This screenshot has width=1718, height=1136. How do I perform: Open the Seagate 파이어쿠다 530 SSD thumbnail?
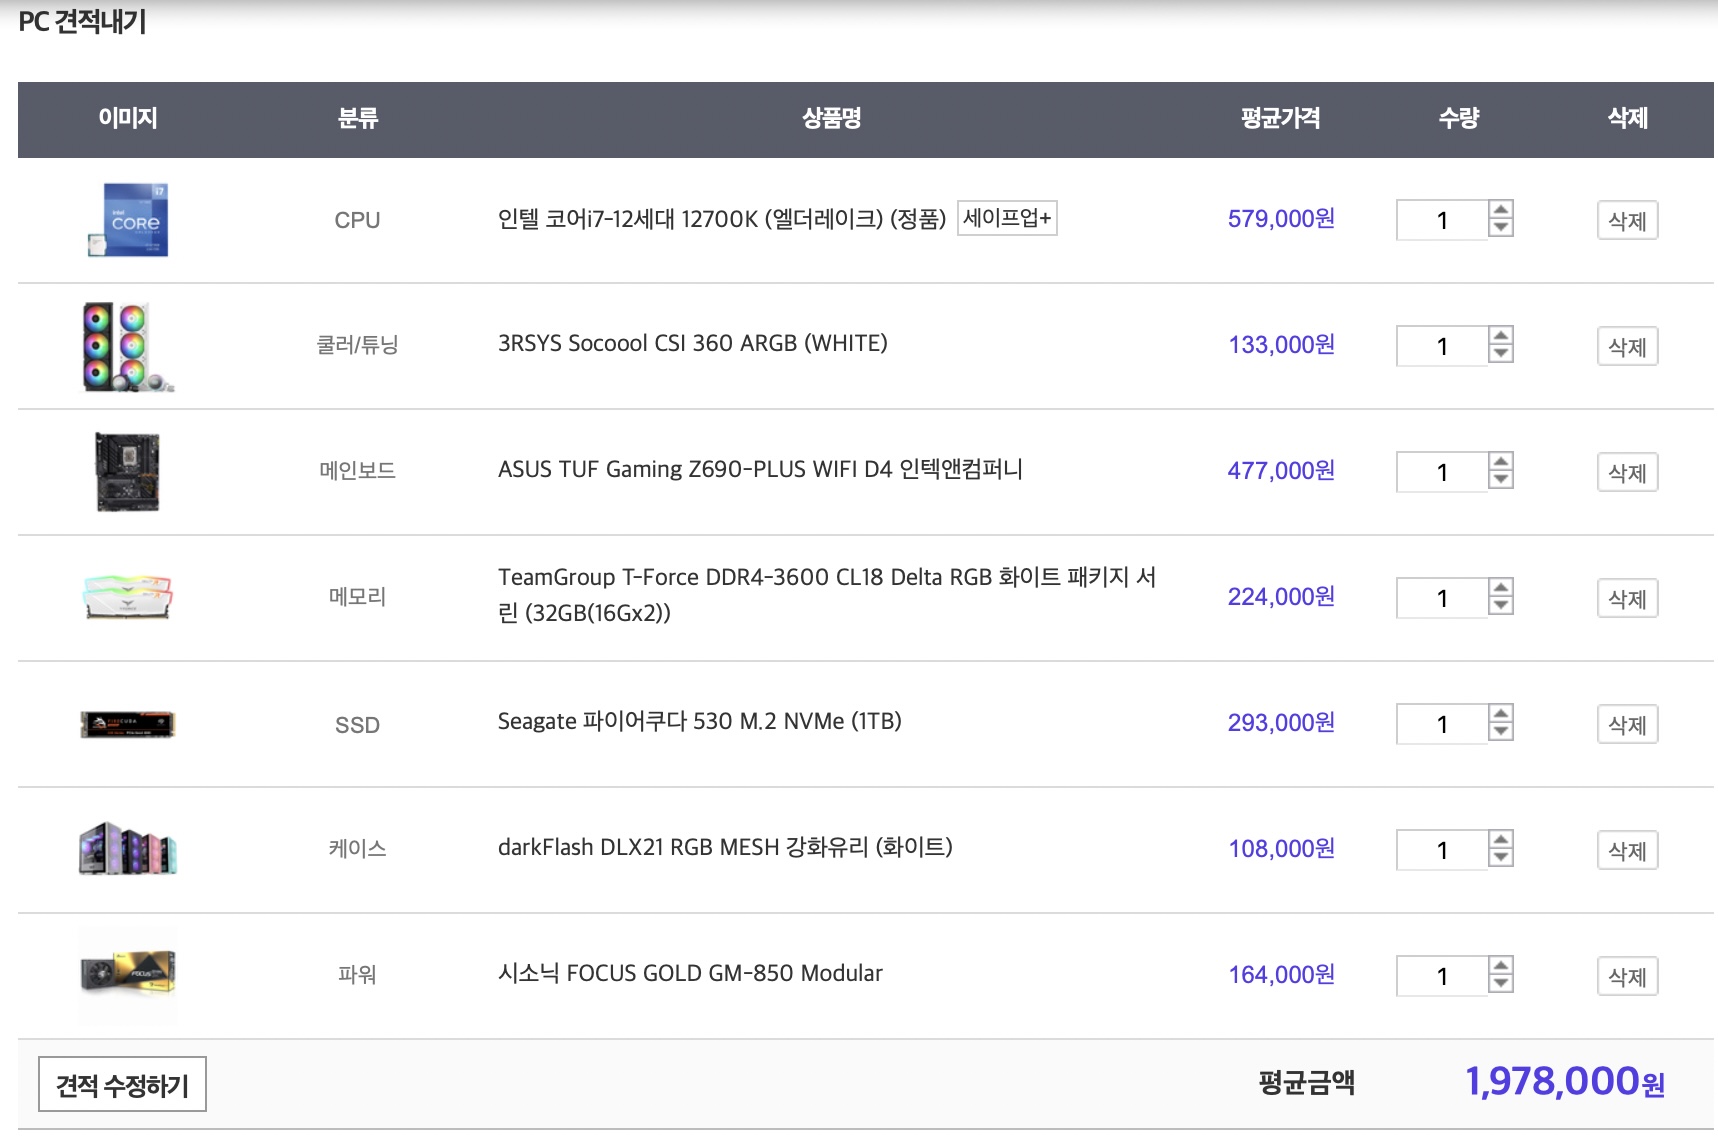127,724
